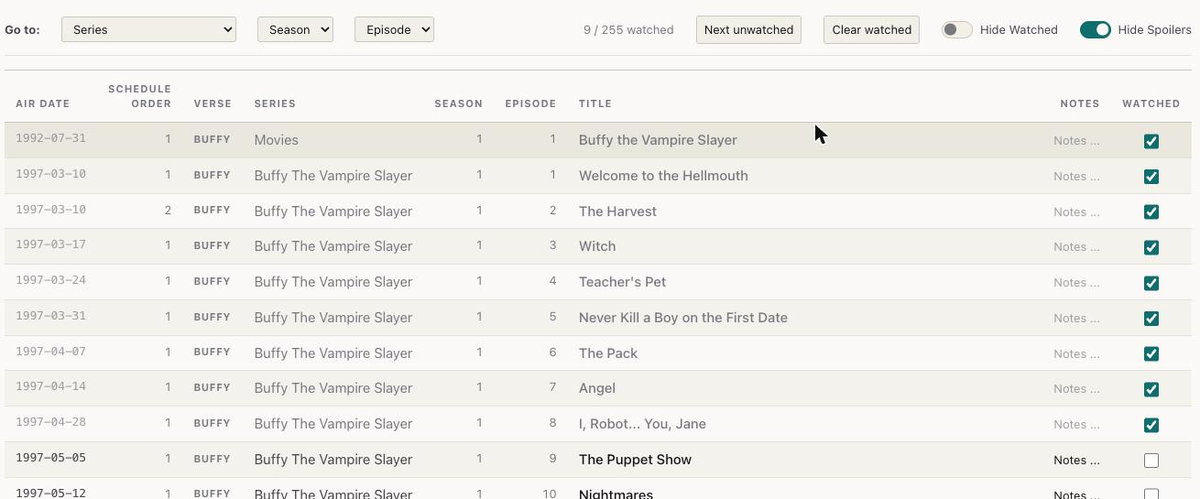Open the Season dropdown
The image size is (1200, 499).
[x=295, y=30]
